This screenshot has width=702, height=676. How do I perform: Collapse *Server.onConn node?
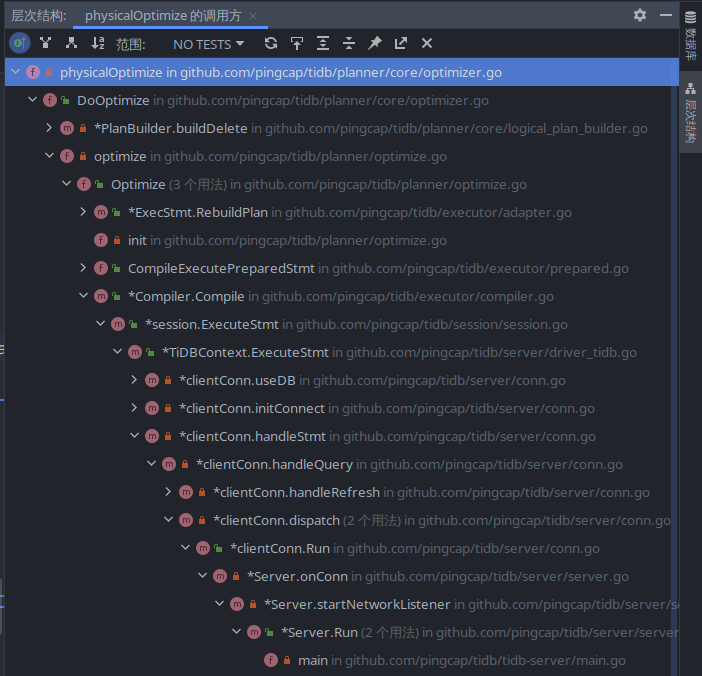point(203,575)
